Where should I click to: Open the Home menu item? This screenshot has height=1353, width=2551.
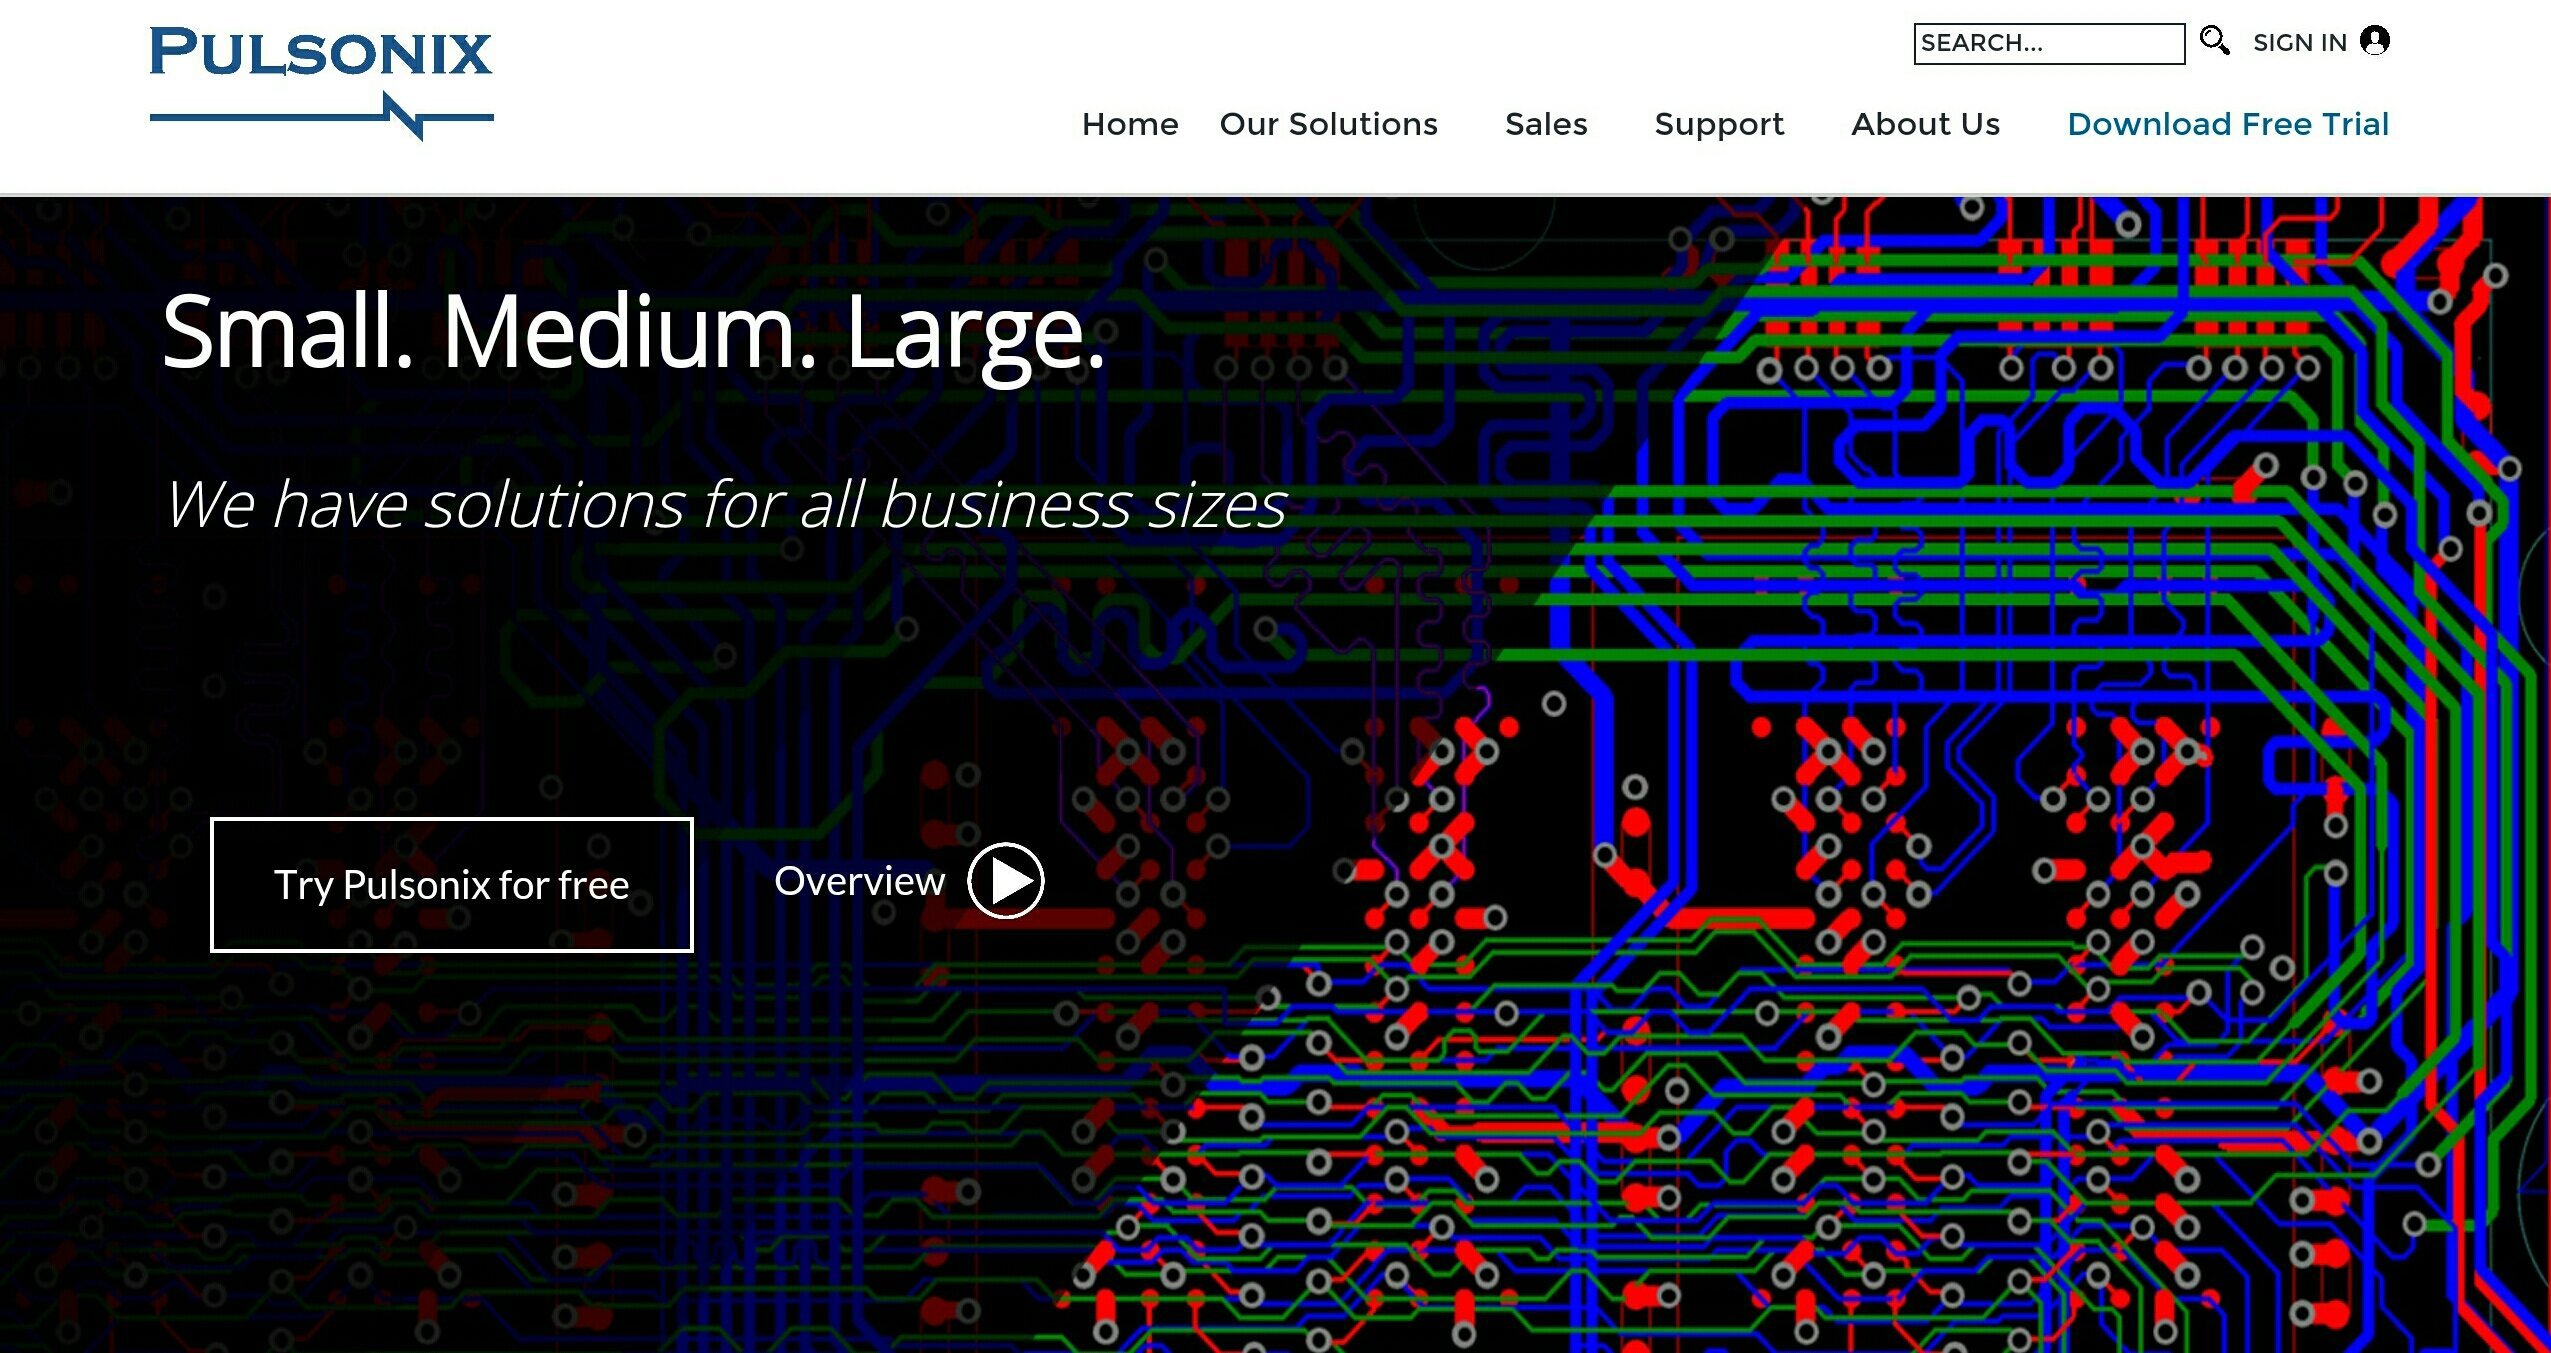(1130, 124)
